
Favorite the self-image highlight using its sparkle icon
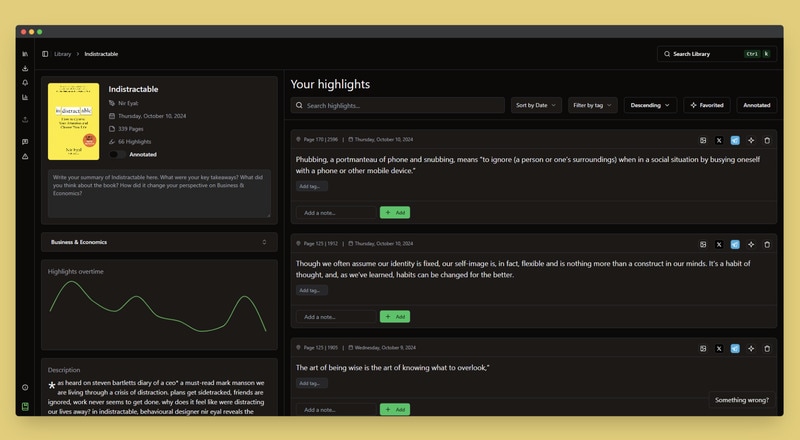[x=751, y=244]
